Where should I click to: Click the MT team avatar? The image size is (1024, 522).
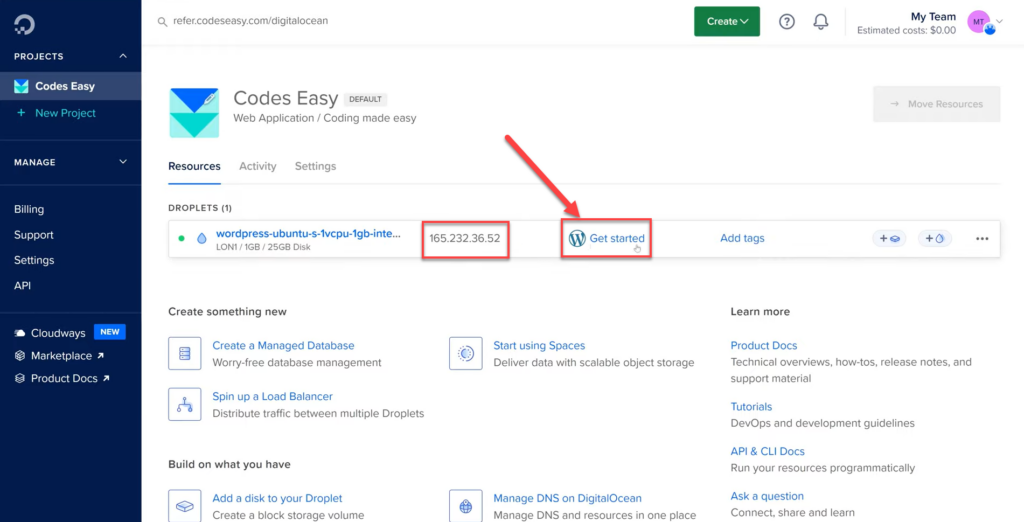click(979, 22)
